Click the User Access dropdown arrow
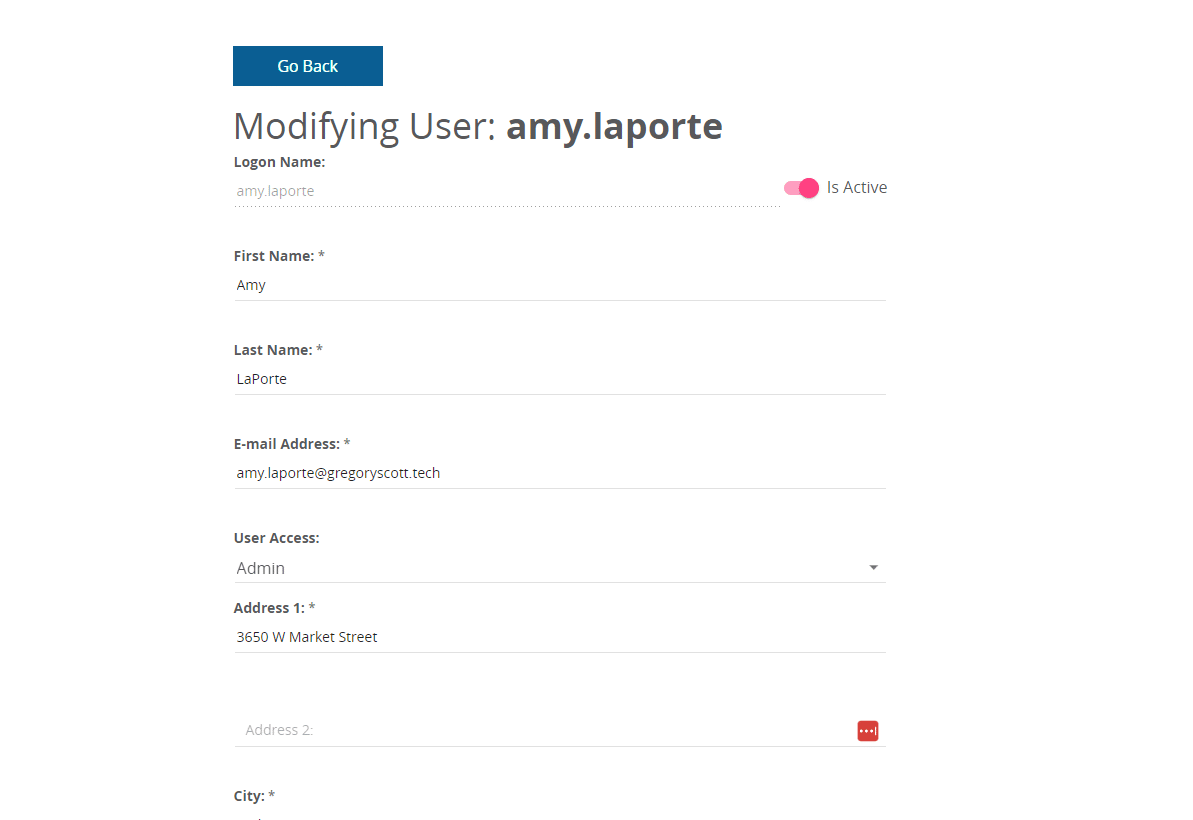Viewport: 1193px width, 820px height. (873, 568)
